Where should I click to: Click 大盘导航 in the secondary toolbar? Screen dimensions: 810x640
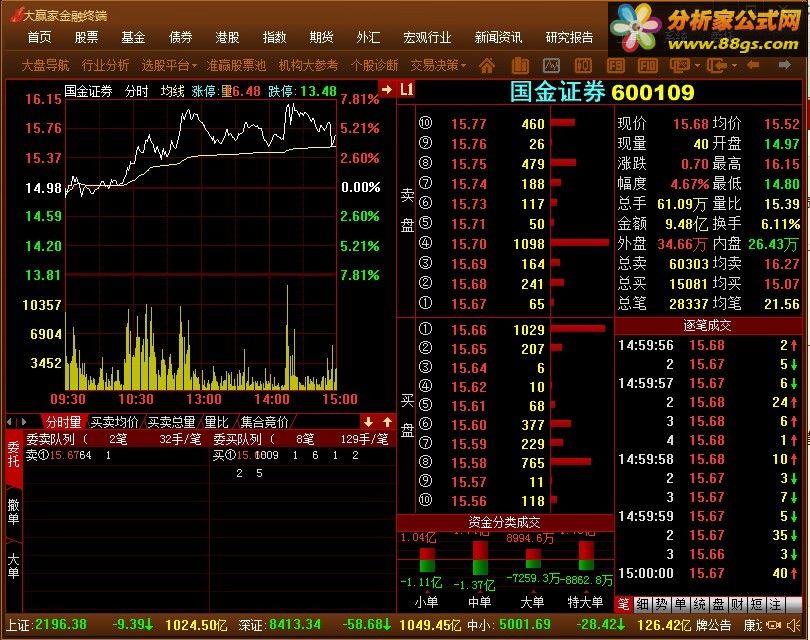pyautogui.click(x=45, y=65)
